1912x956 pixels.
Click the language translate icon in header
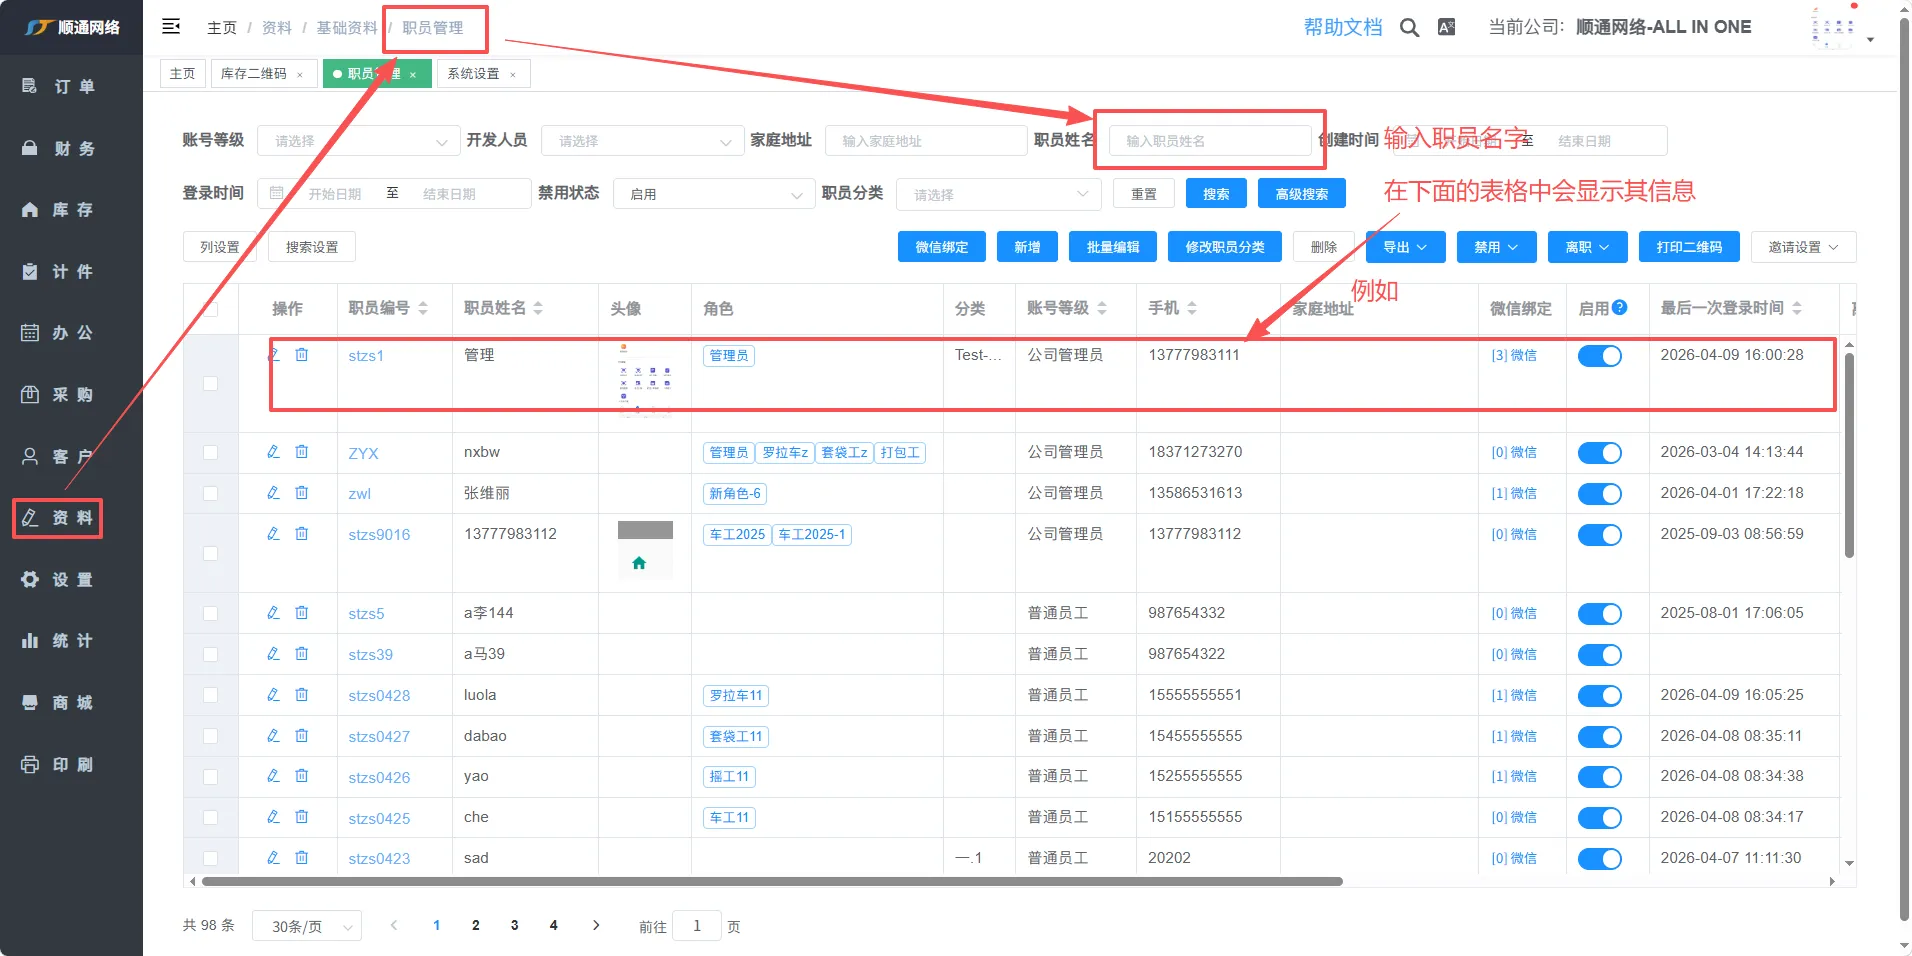[1446, 28]
